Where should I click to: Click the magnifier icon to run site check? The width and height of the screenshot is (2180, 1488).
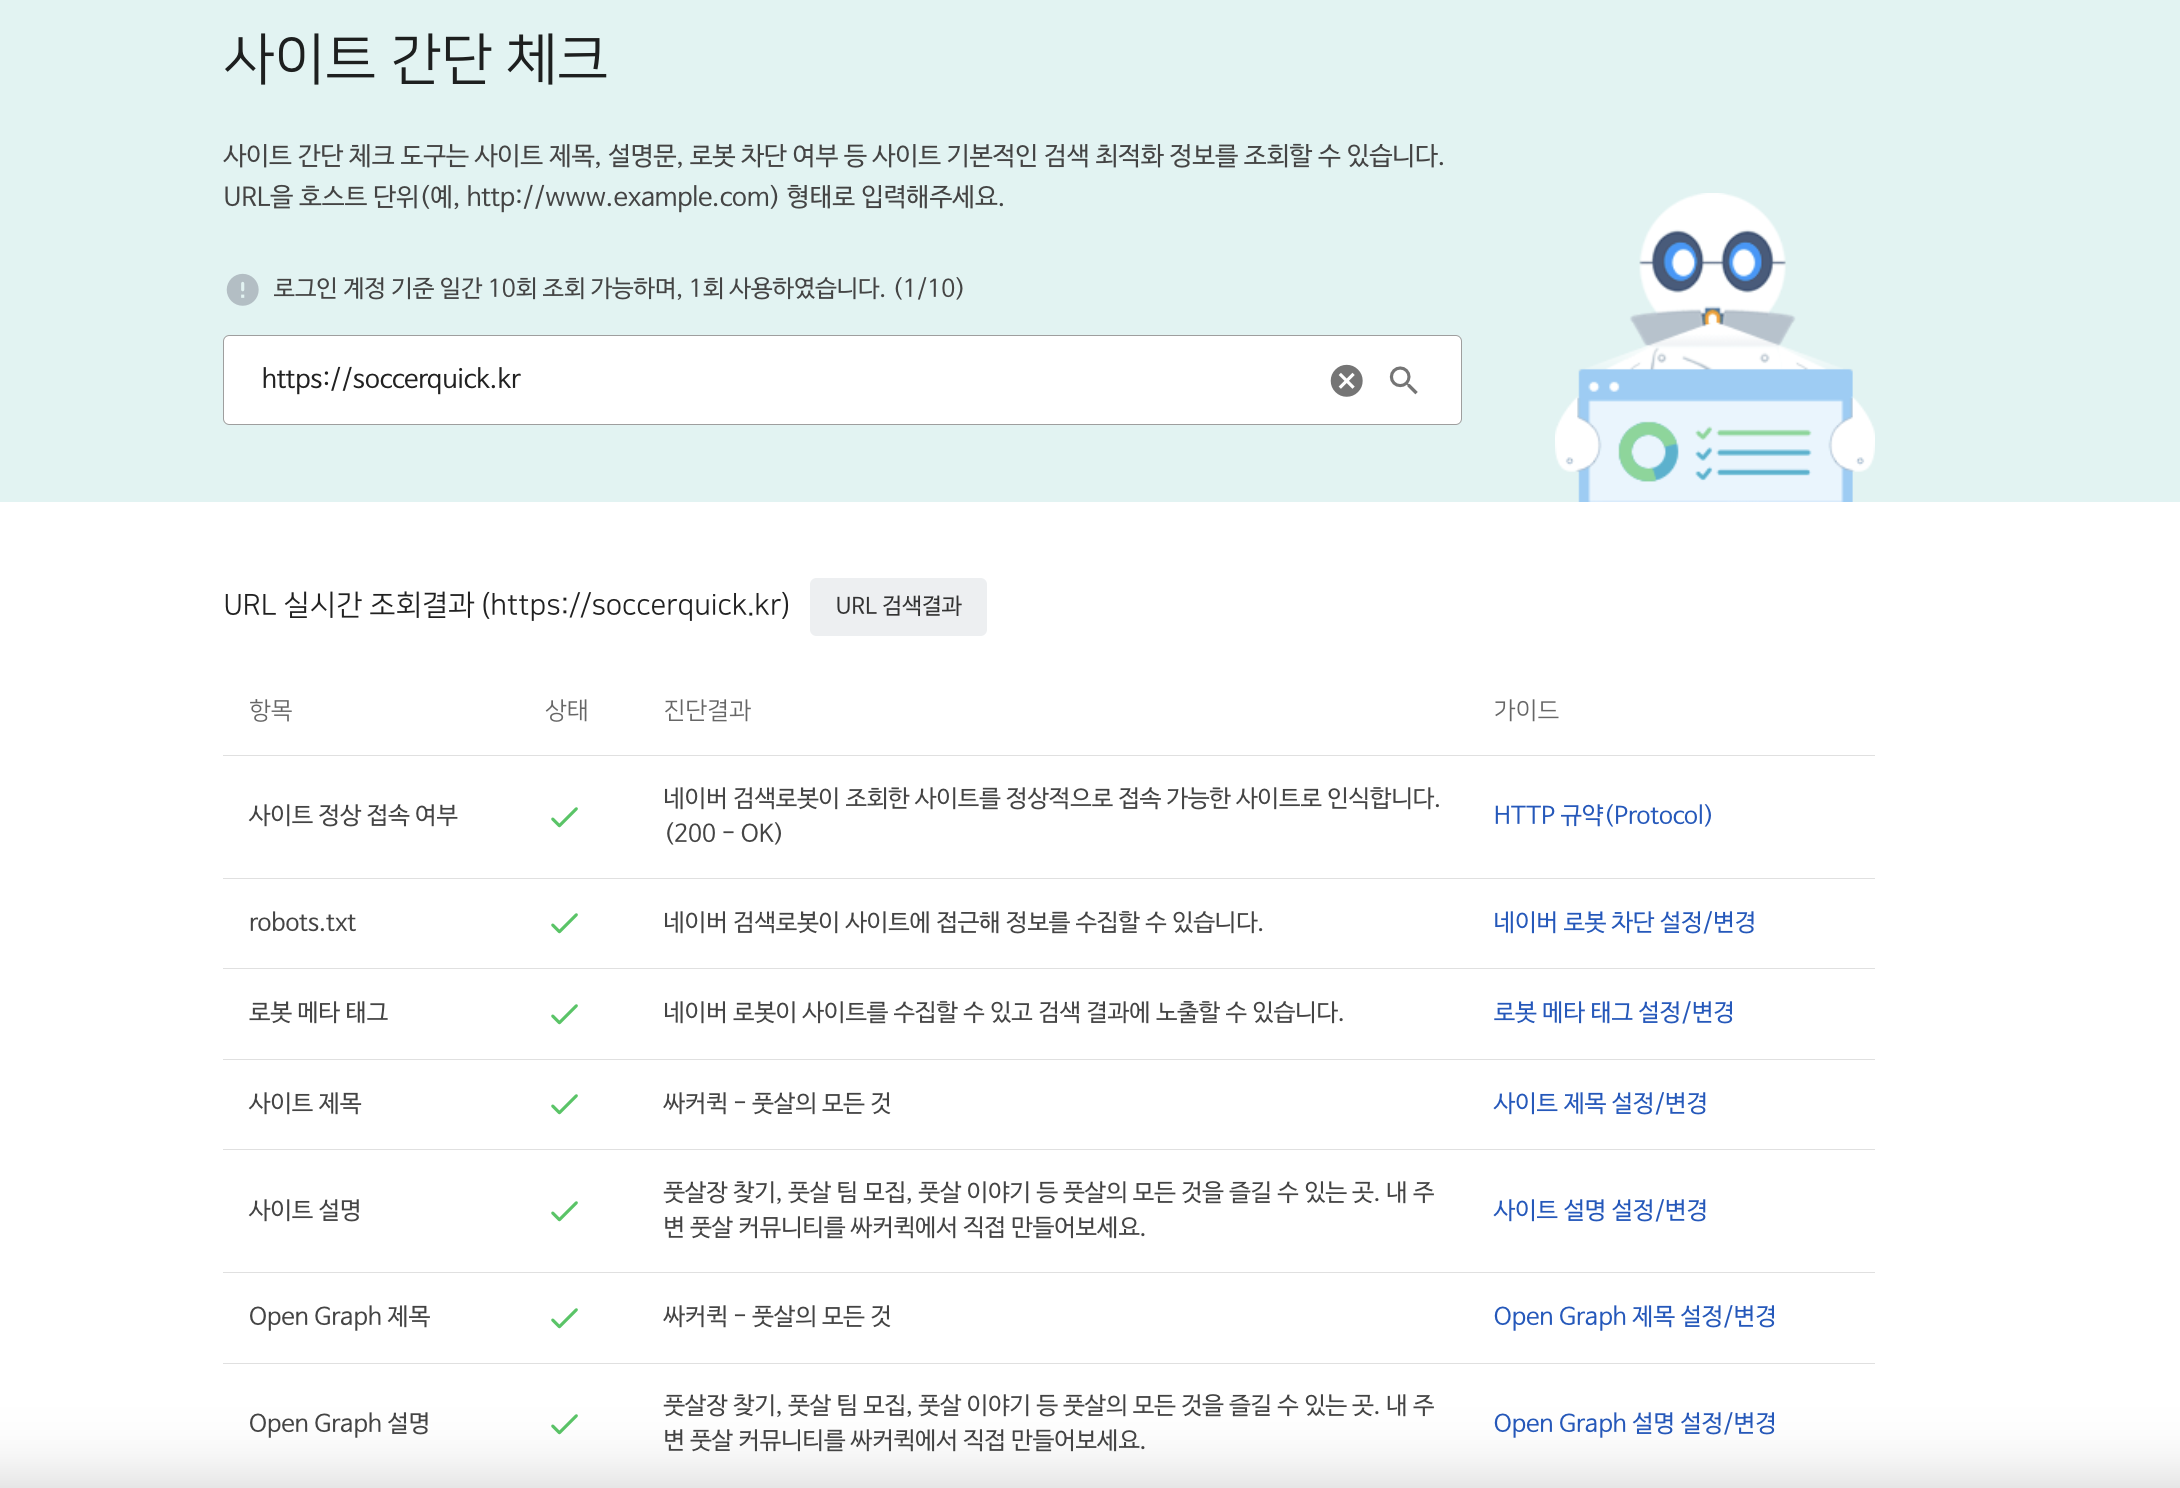pyautogui.click(x=1405, y=380)
